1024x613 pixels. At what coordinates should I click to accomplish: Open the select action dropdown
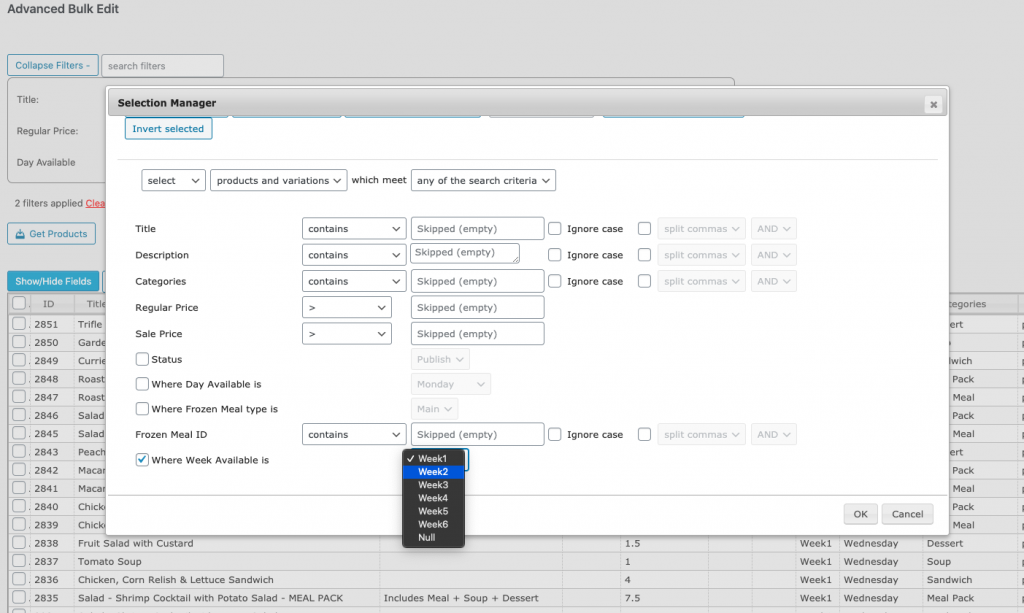pyautogui.click(x=173, y=180)
